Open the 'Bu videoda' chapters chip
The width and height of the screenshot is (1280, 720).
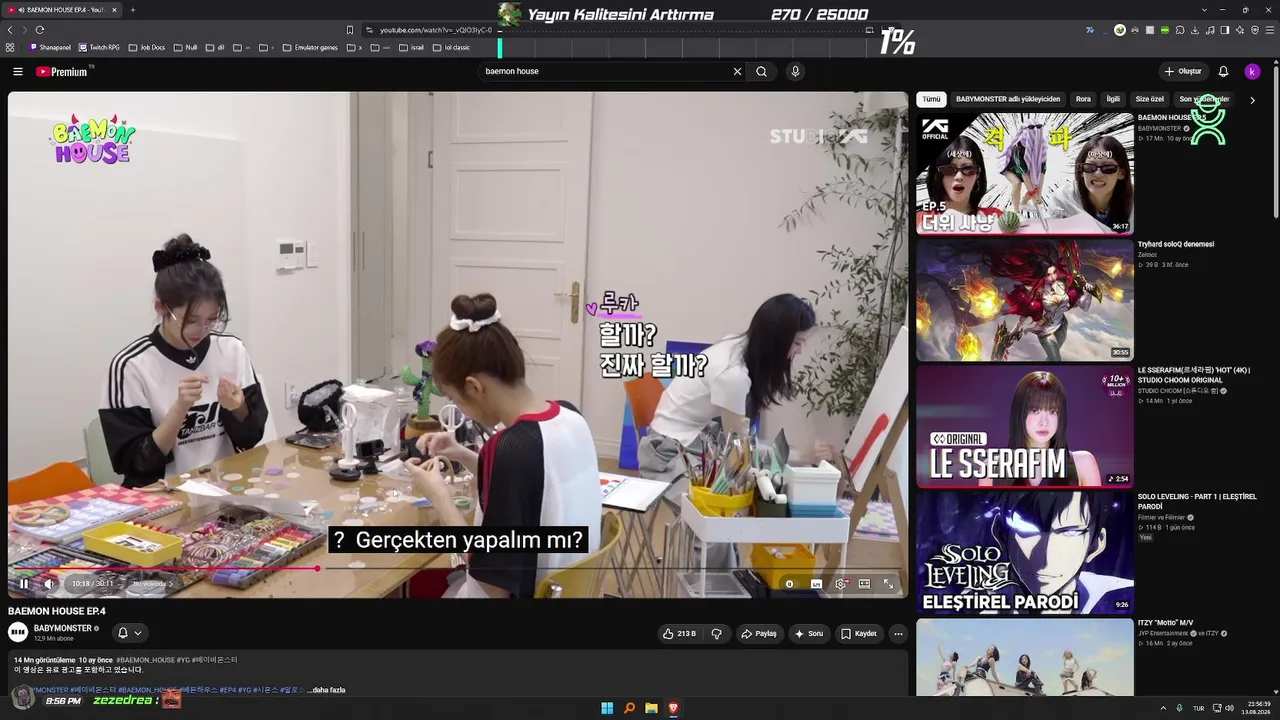pos(152,584)
